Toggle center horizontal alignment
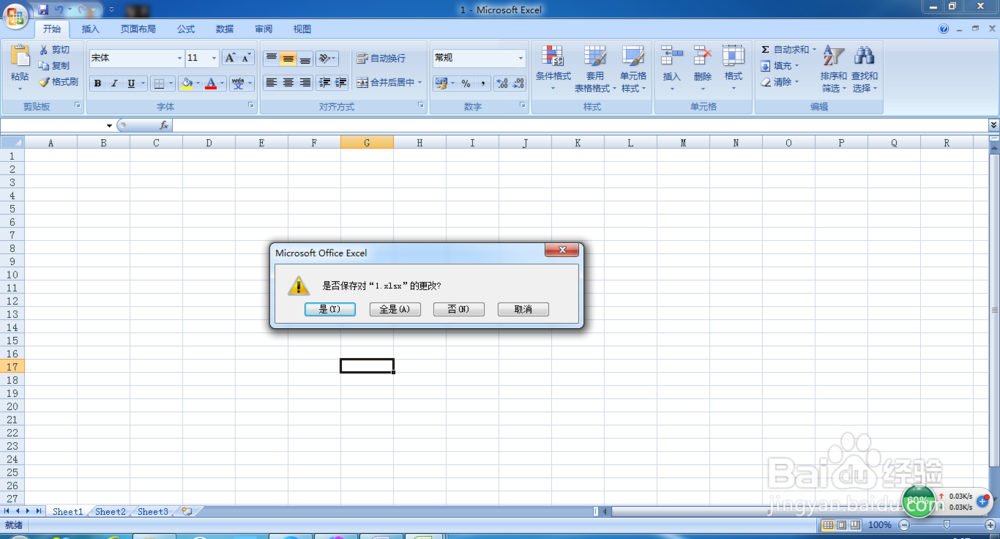The width and height of the screenshot is (1000, 539). pyautogui.click(x=288, y=82)
